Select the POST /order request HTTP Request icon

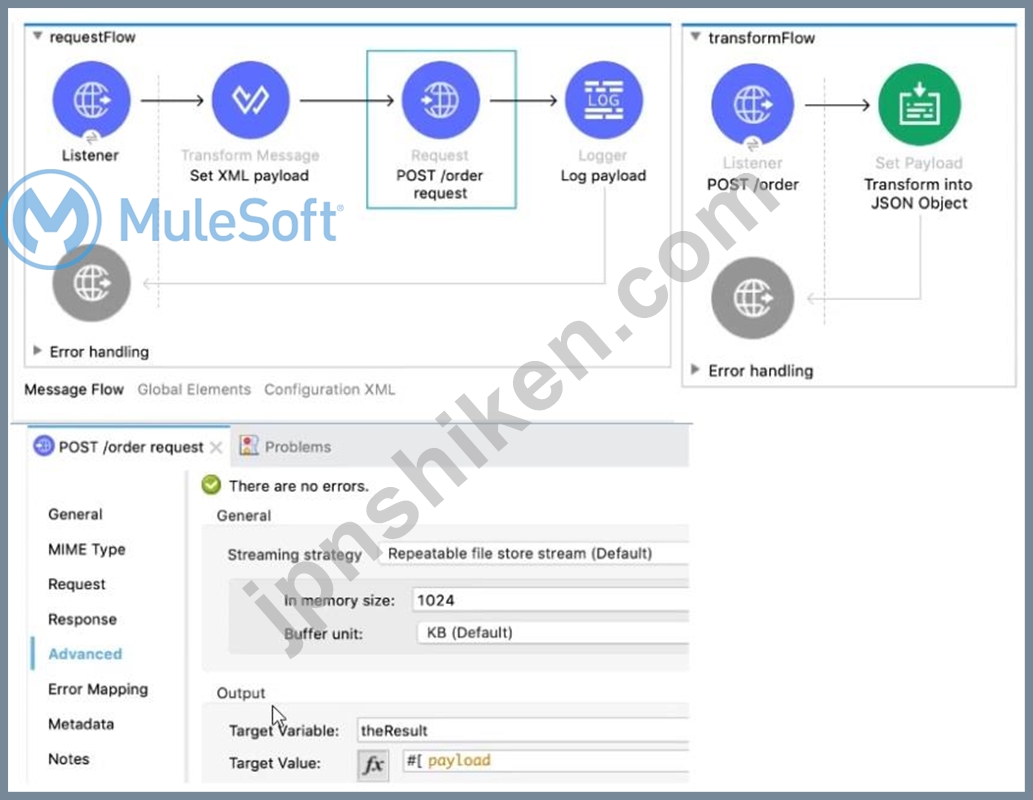[441, 100]
